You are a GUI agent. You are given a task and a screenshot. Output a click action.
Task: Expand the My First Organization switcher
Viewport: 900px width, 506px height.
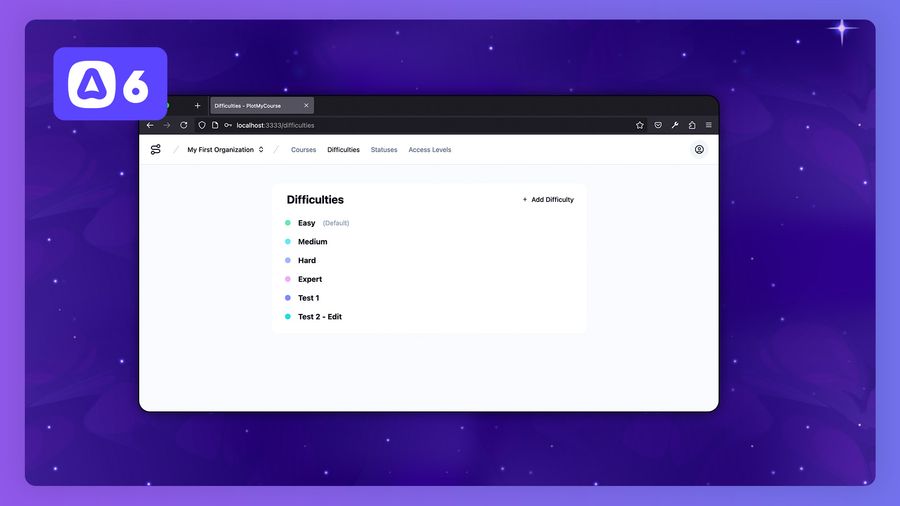pos(225,150)
